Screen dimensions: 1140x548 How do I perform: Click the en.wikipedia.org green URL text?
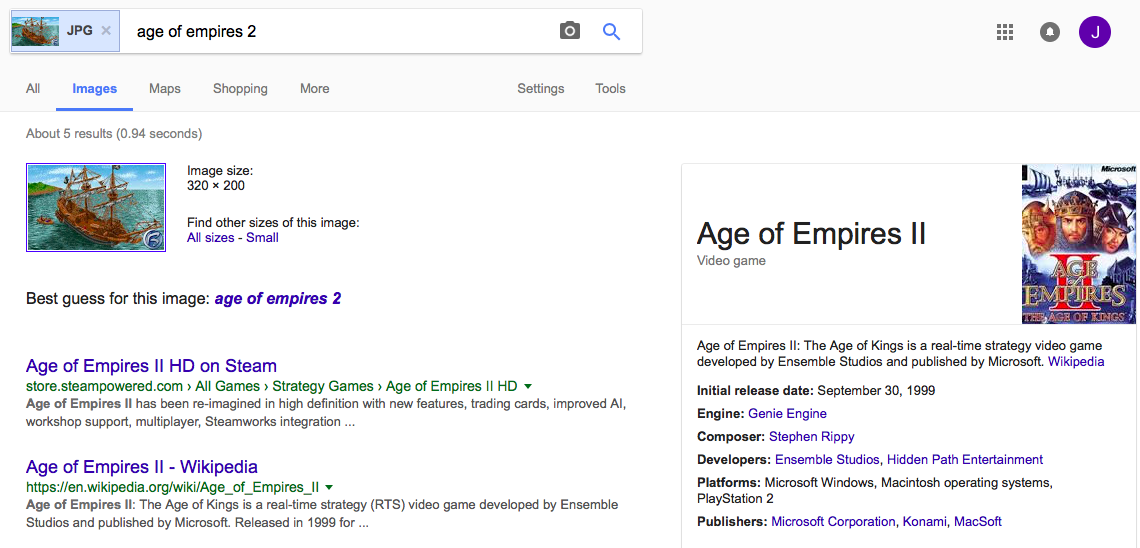pyautogui.click(x=172, y=487)
